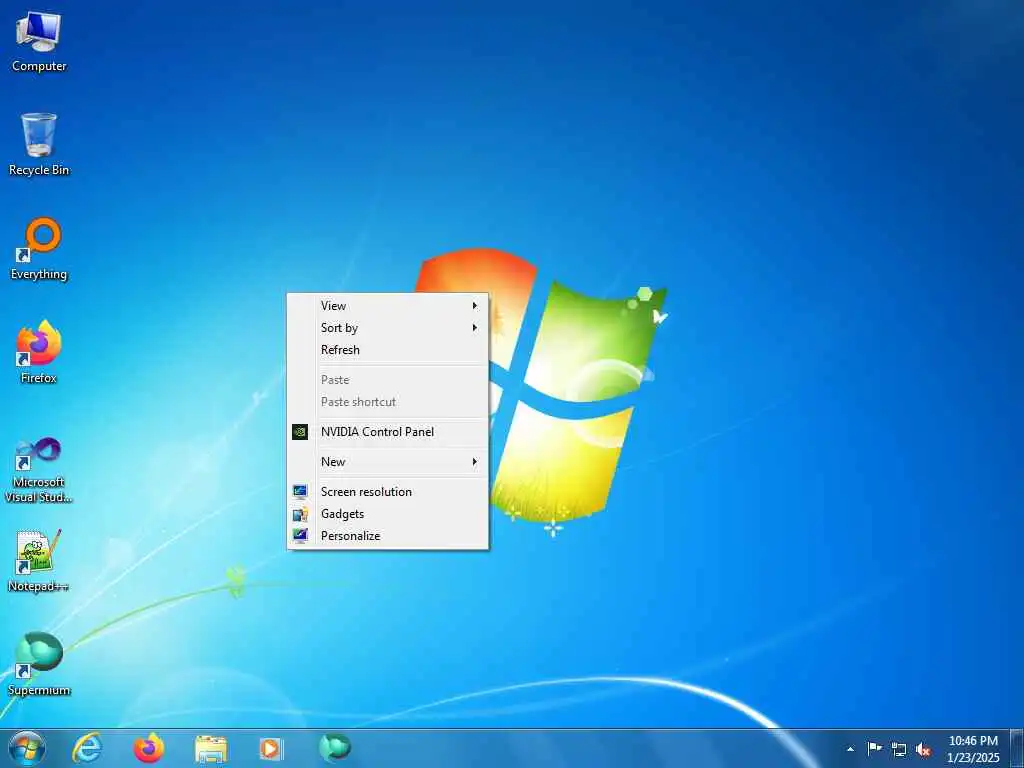The height and width of the screenshot is (768, 1024).
Task: Choose Gadgets from the context menu
Action: pyautogui.click(x=388, y=514)
